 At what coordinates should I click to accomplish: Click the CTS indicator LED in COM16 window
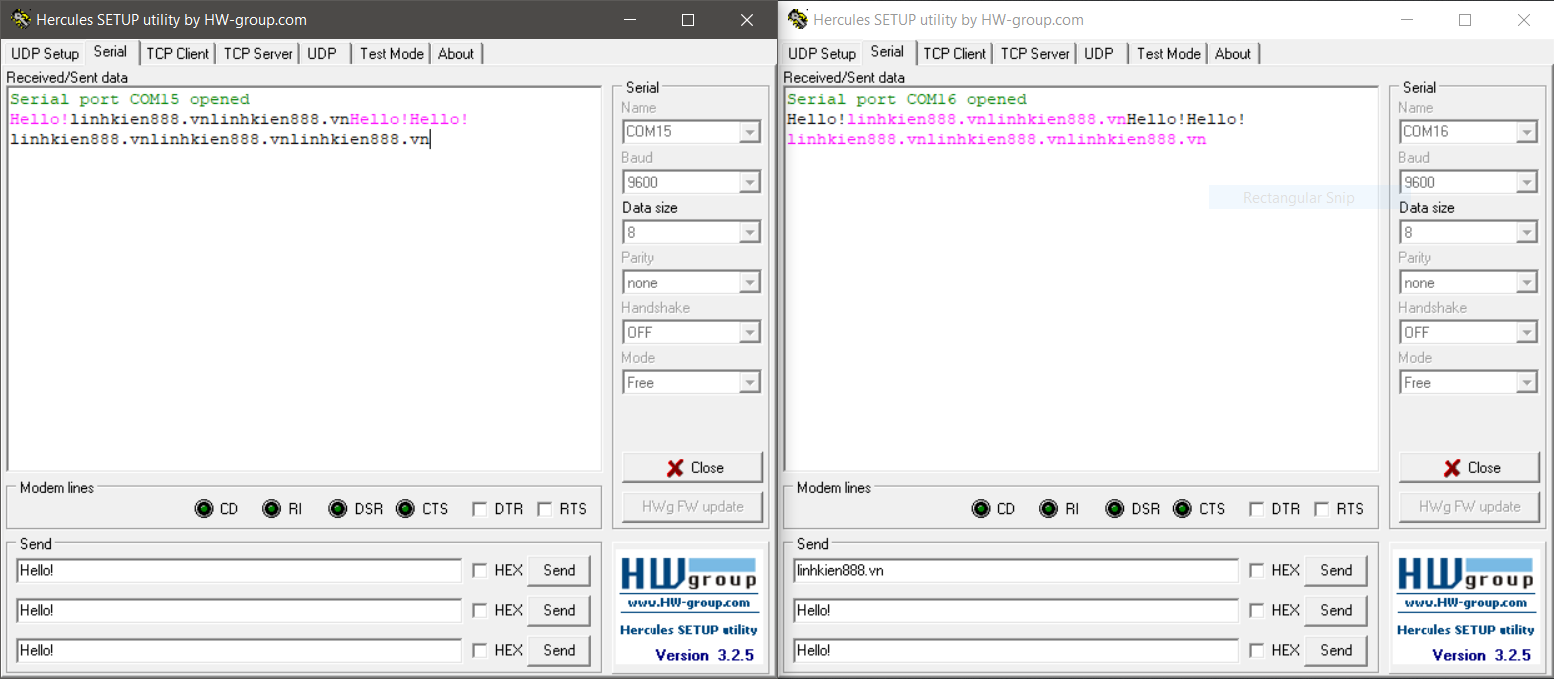1182,509
